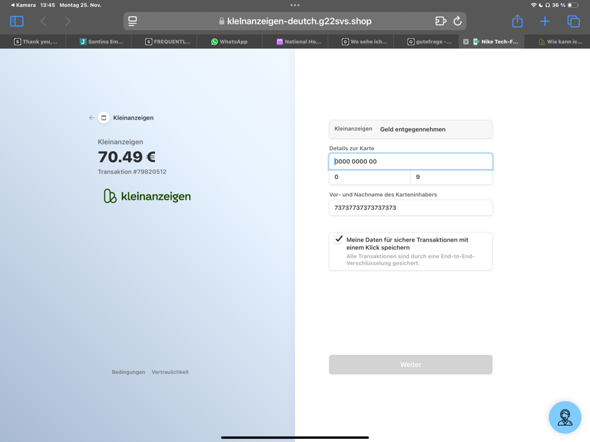Close the Nike Tech-F tab
590x442 pixels.
tap(466, 42)
